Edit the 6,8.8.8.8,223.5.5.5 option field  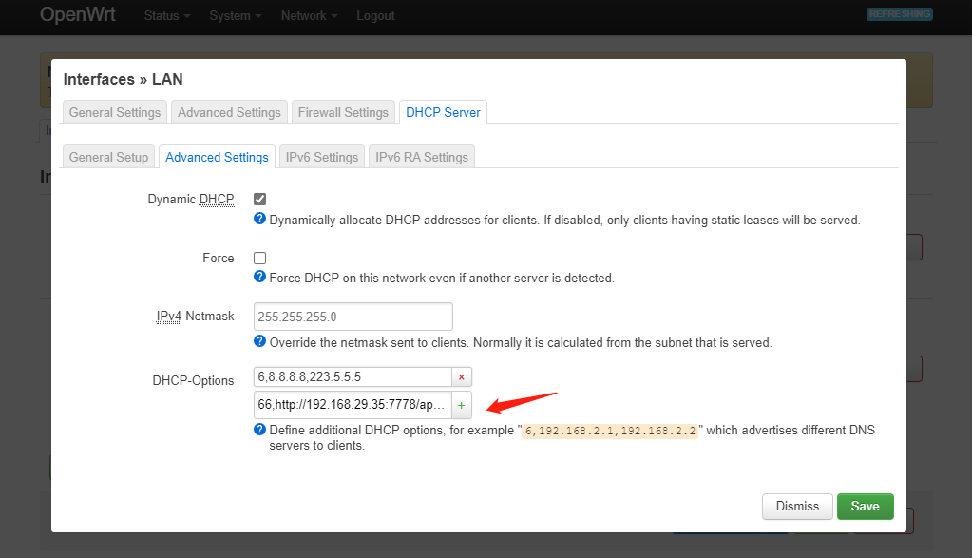point(352,377)
